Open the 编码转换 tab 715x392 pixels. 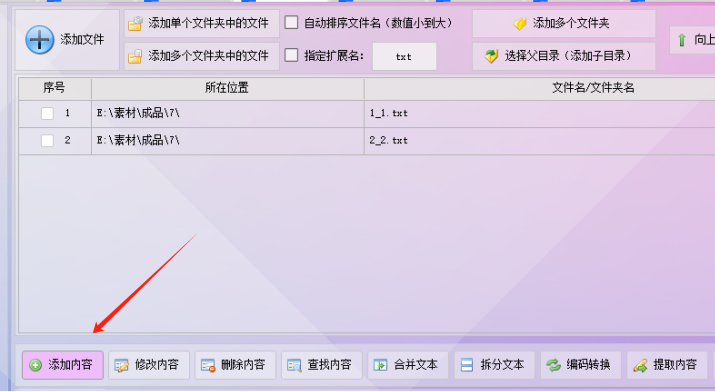pos(581,365)
